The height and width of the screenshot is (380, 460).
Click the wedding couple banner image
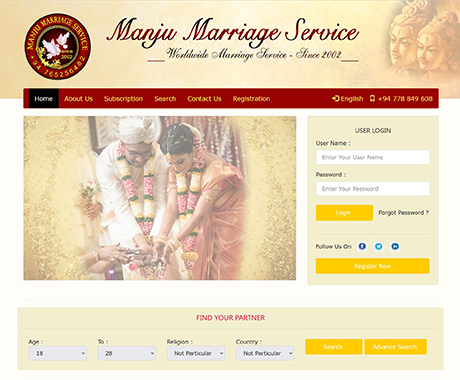click(x=160, y=198)
